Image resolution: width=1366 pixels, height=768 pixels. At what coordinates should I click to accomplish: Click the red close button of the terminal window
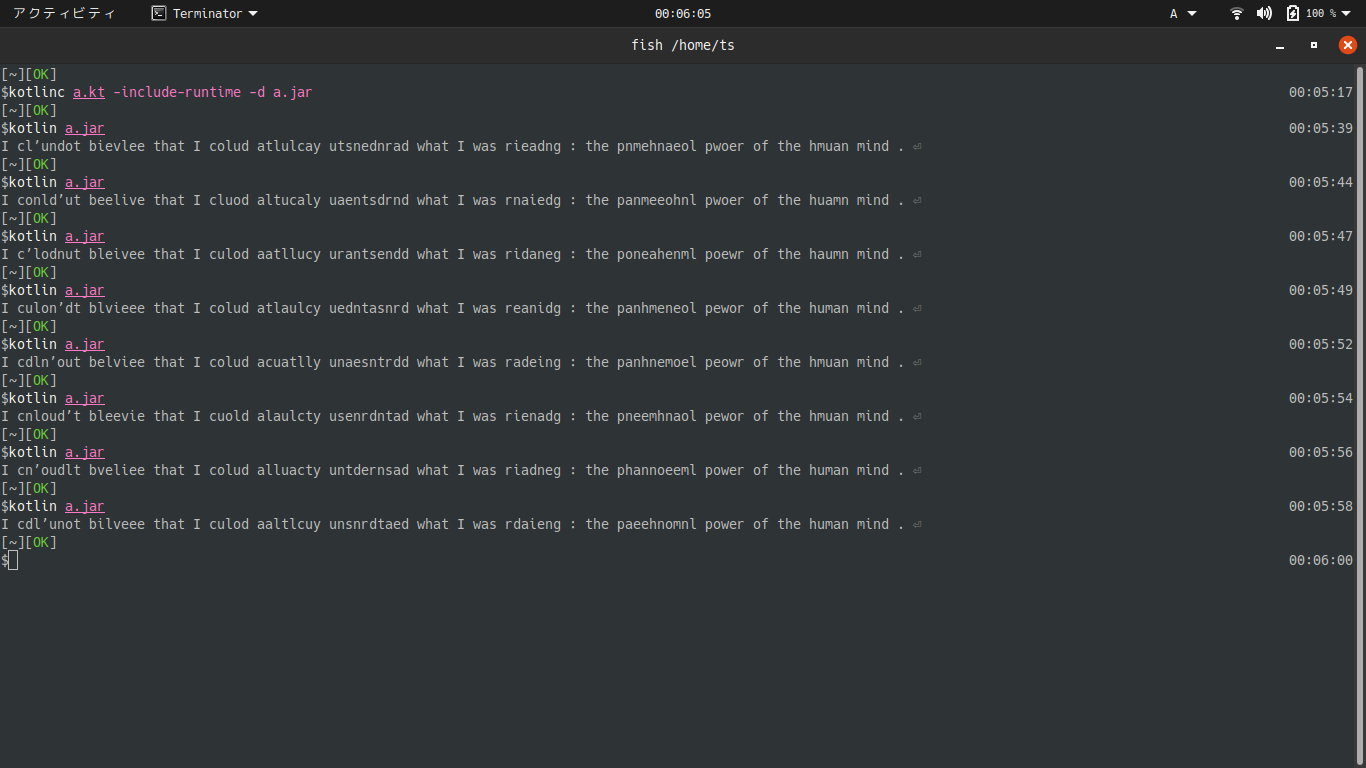click(1347, 45)
